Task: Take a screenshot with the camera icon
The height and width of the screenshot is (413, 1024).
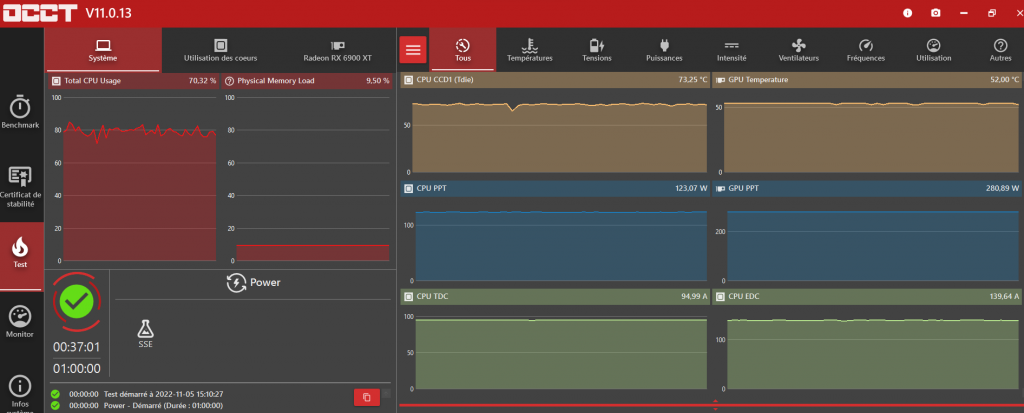Action: pos(935,13)
